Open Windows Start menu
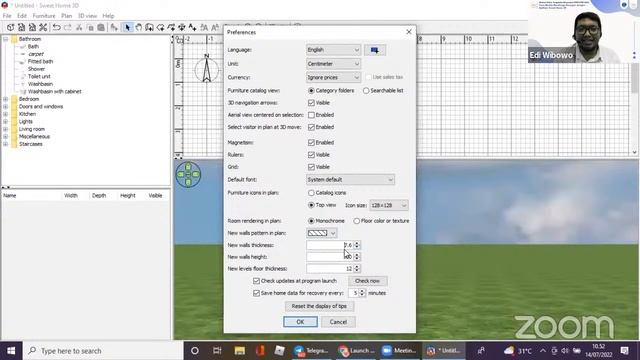The image size is (640, 360). (11, 351)
